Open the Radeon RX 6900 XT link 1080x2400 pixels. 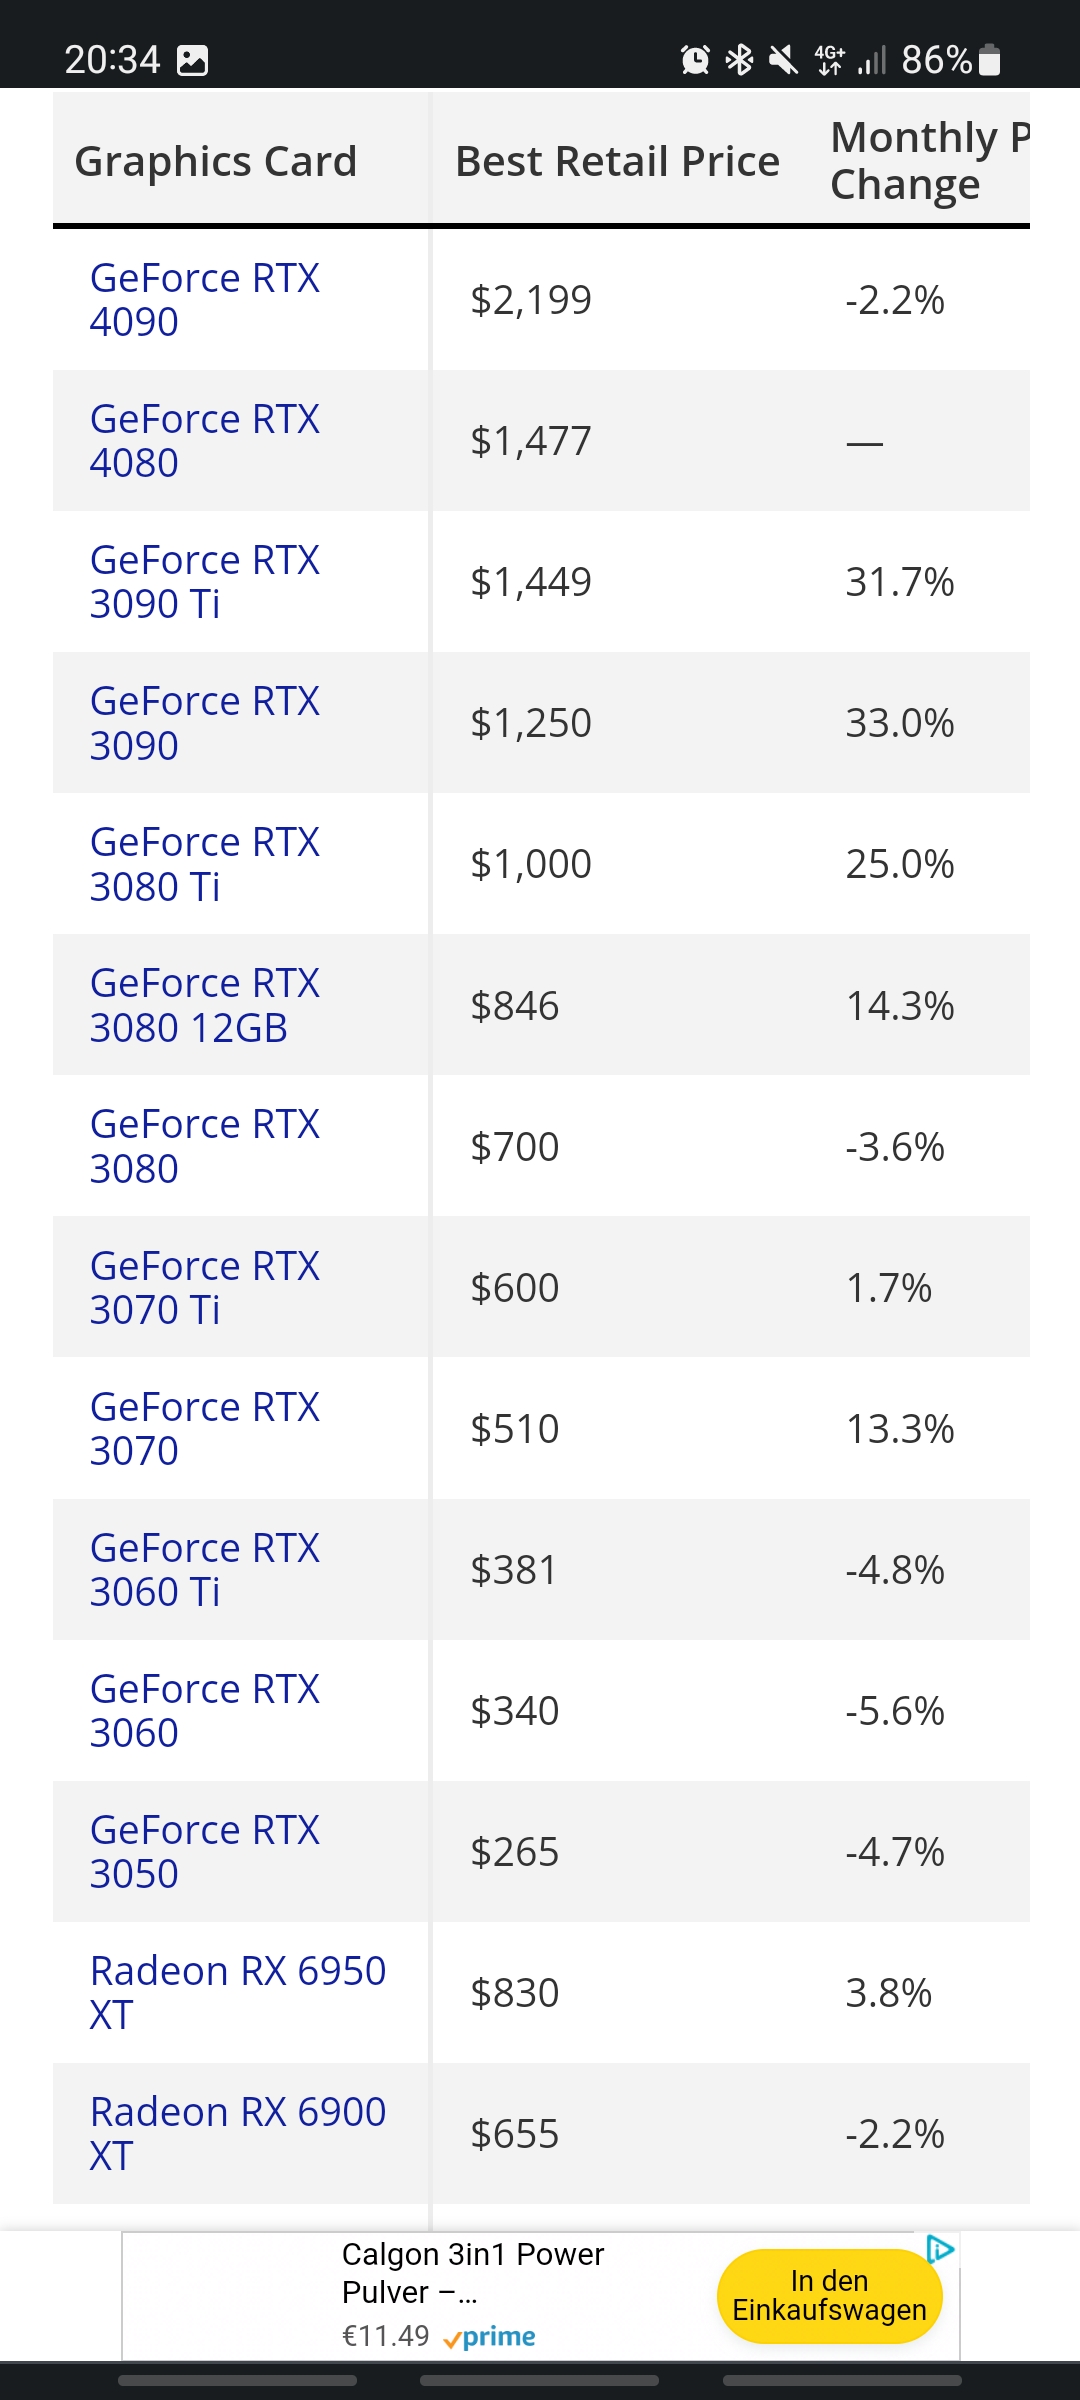(237, 2133)
